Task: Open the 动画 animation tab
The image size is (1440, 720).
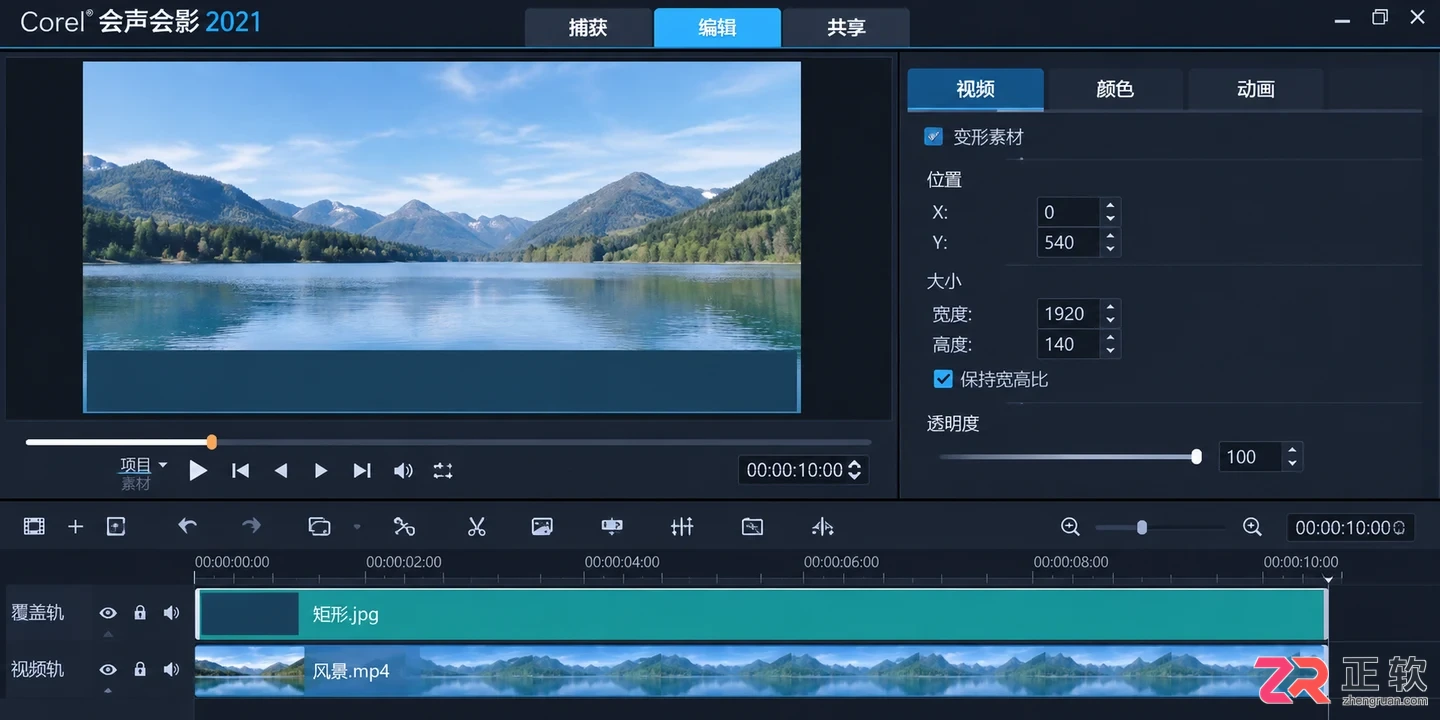Action: coord(1255,89)
